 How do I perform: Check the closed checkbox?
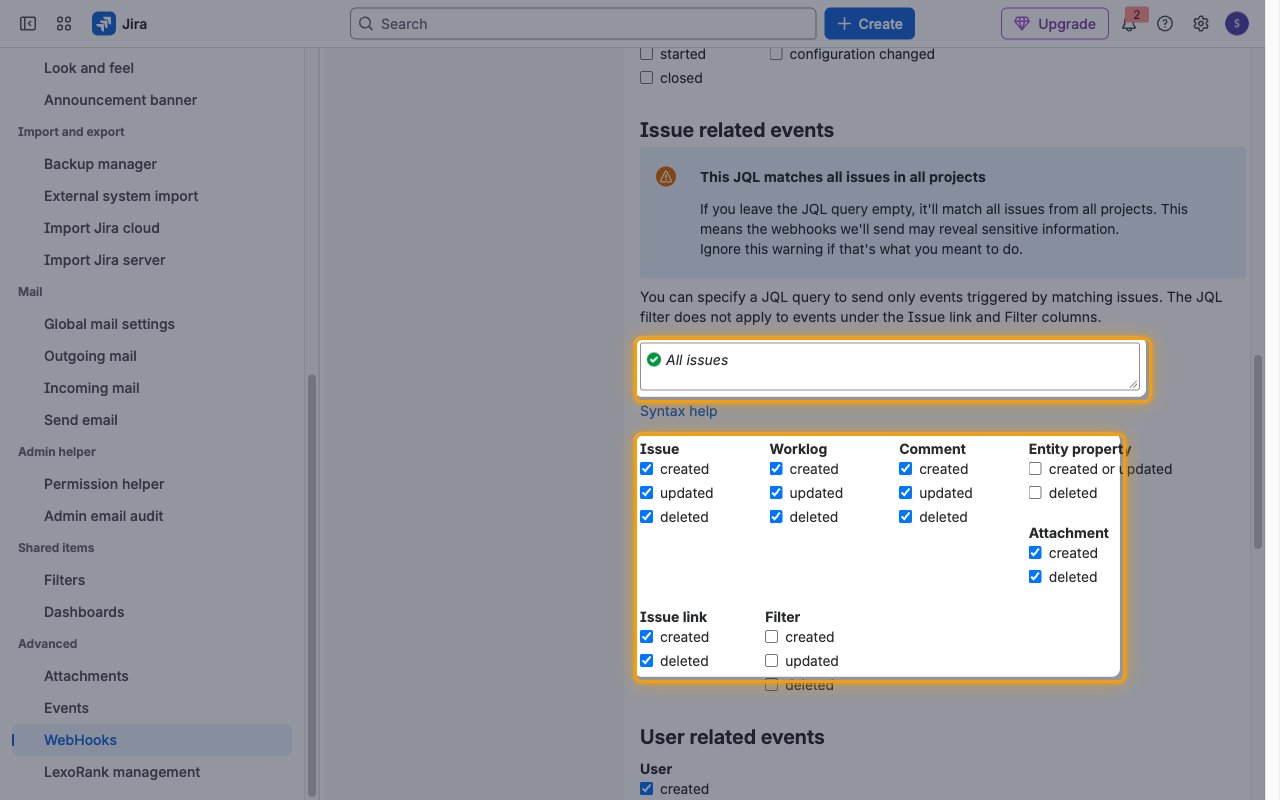[x=646, y=77]
